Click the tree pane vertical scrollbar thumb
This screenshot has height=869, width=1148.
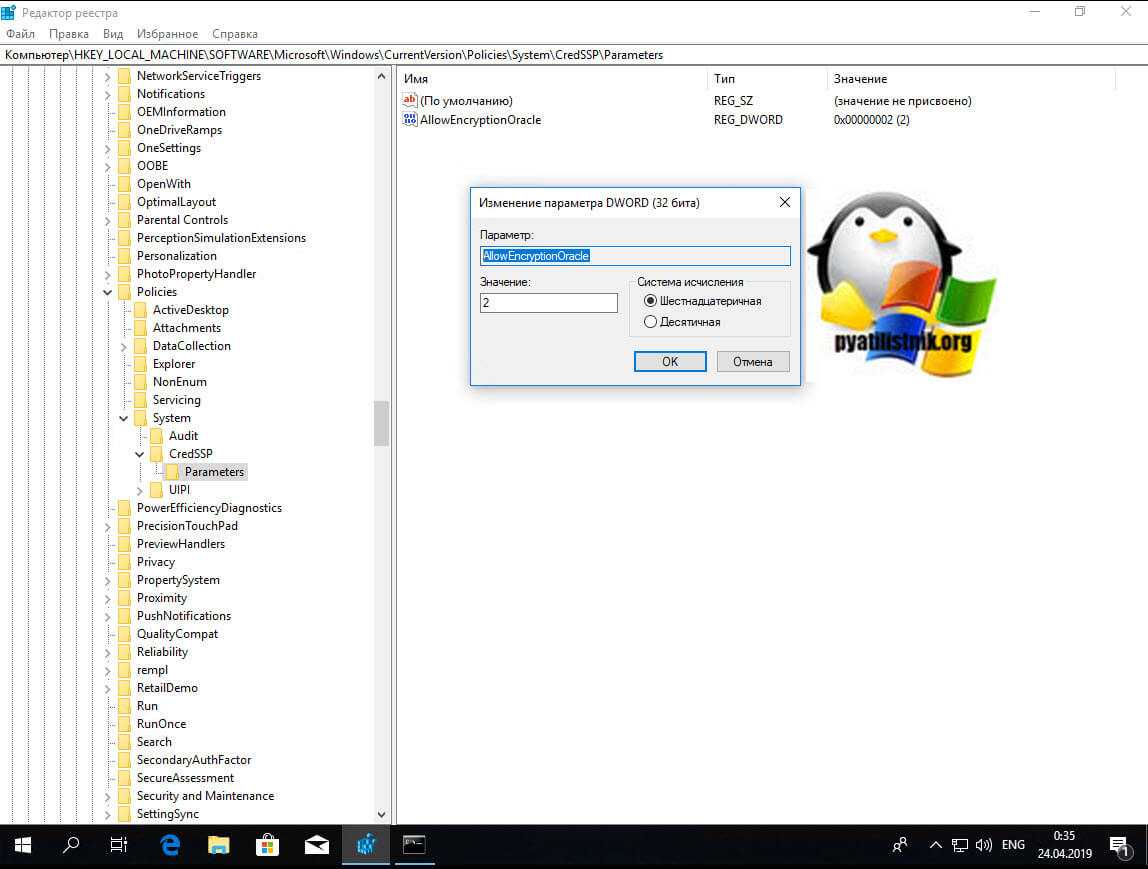pos(381,423)
